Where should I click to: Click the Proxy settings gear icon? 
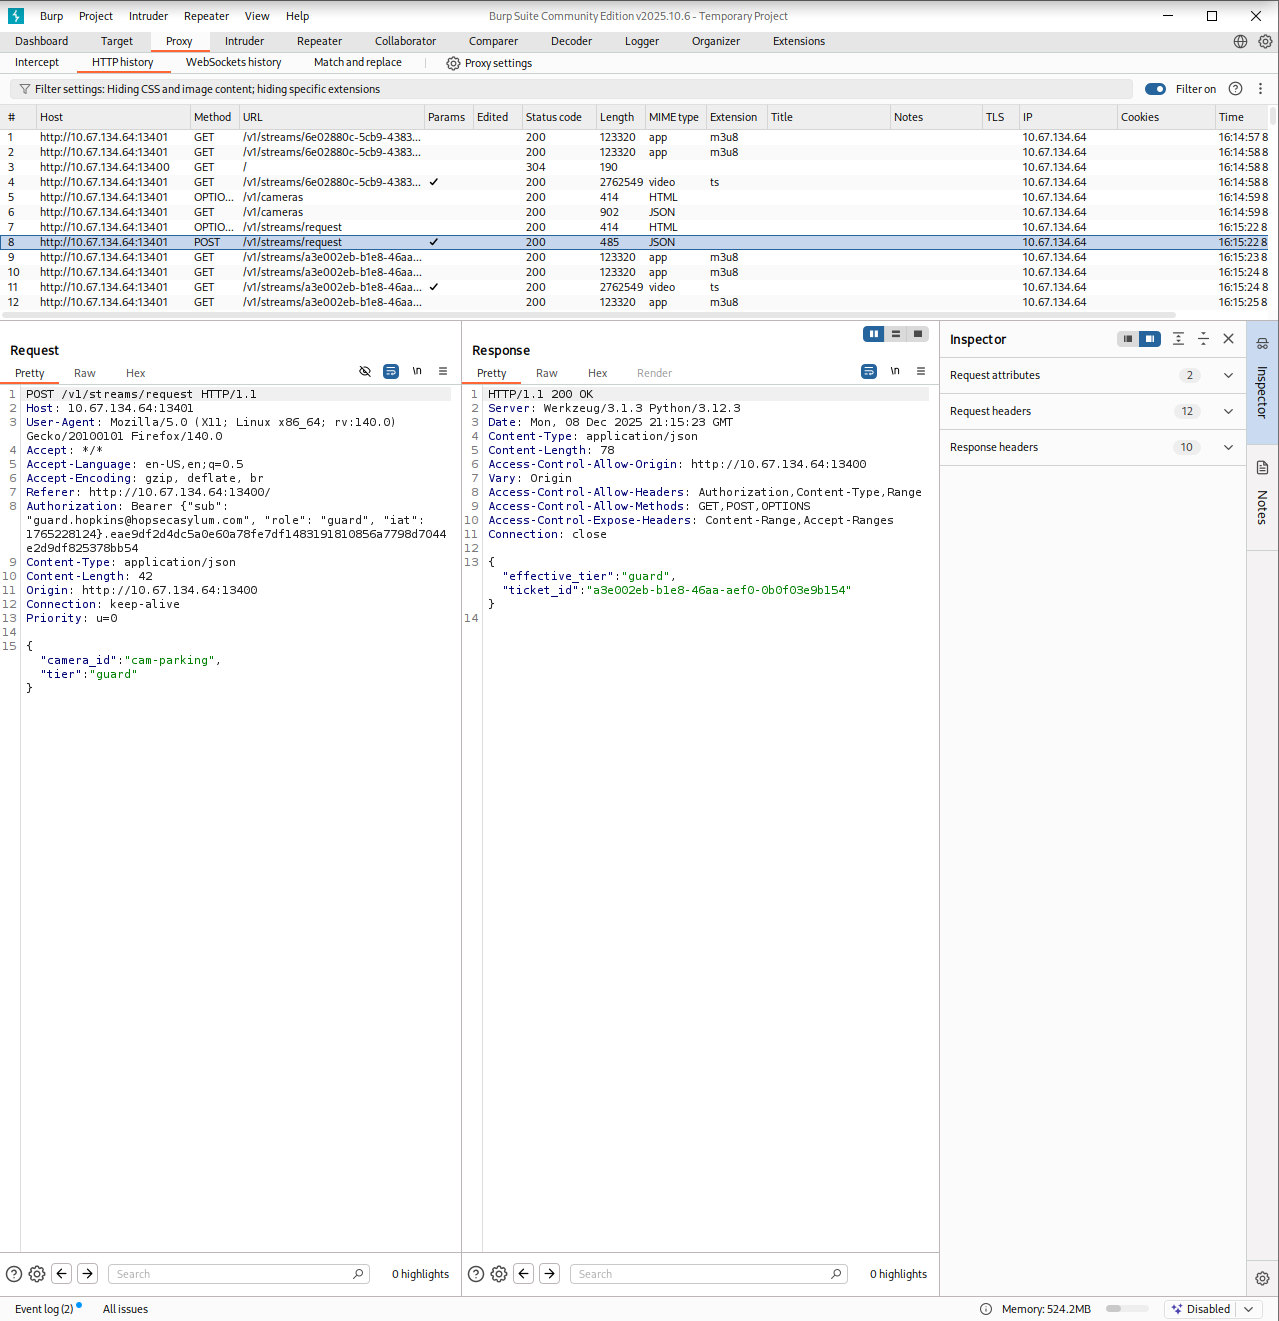(453, 63)
